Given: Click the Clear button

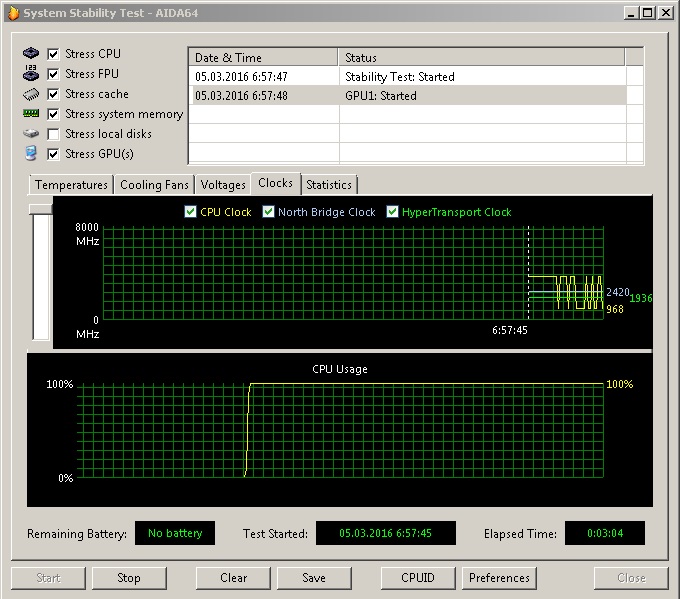Looking at the screenshot, I should (233, 578).
